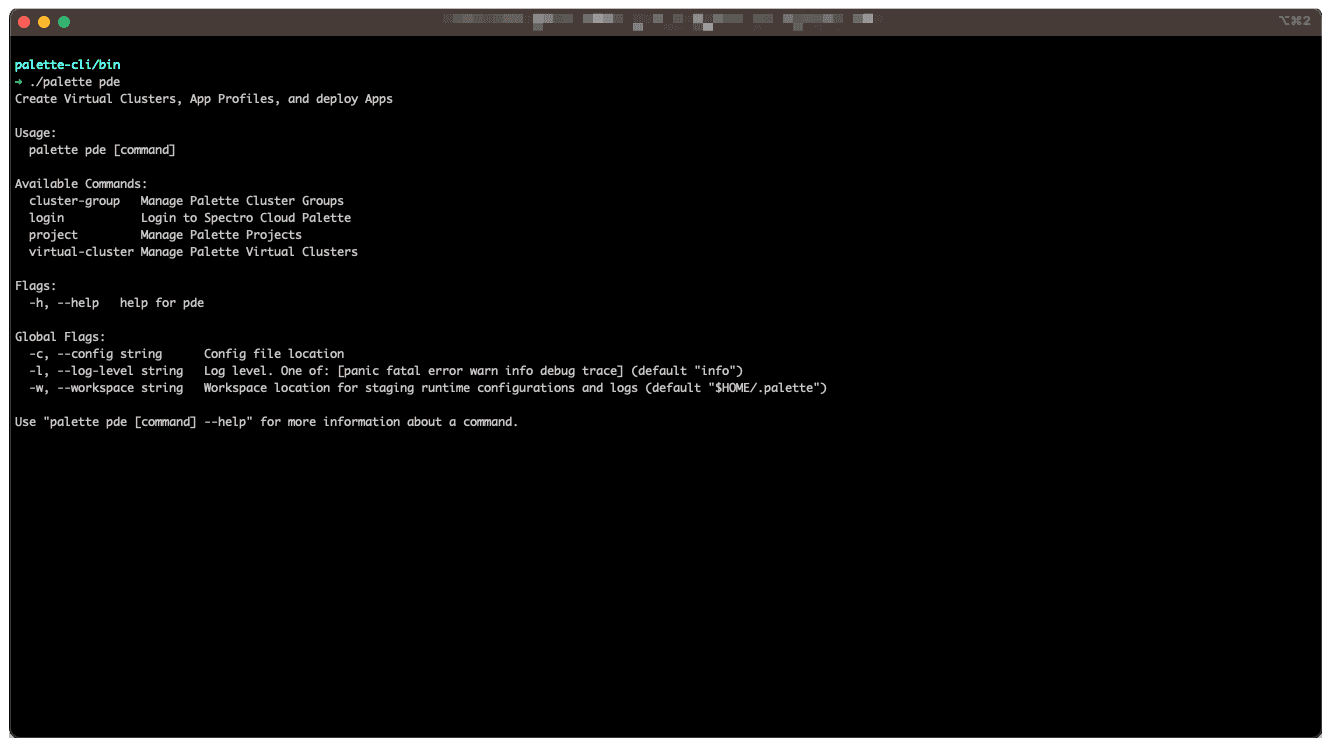Click the 'palette-cli/bin' prompt path
The image size is (1331, 747).
[x=68, y=65]
